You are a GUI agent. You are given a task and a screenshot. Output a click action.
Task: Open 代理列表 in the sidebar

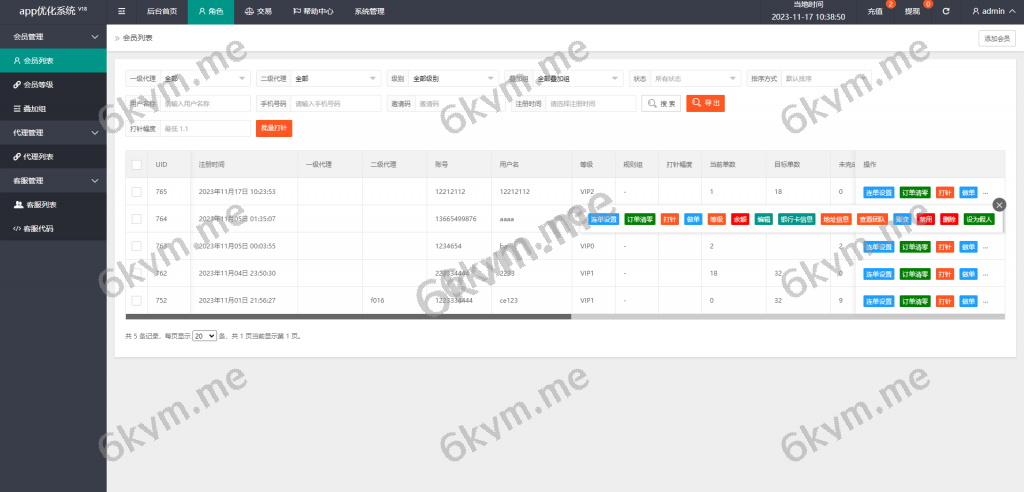coord(38,157)
